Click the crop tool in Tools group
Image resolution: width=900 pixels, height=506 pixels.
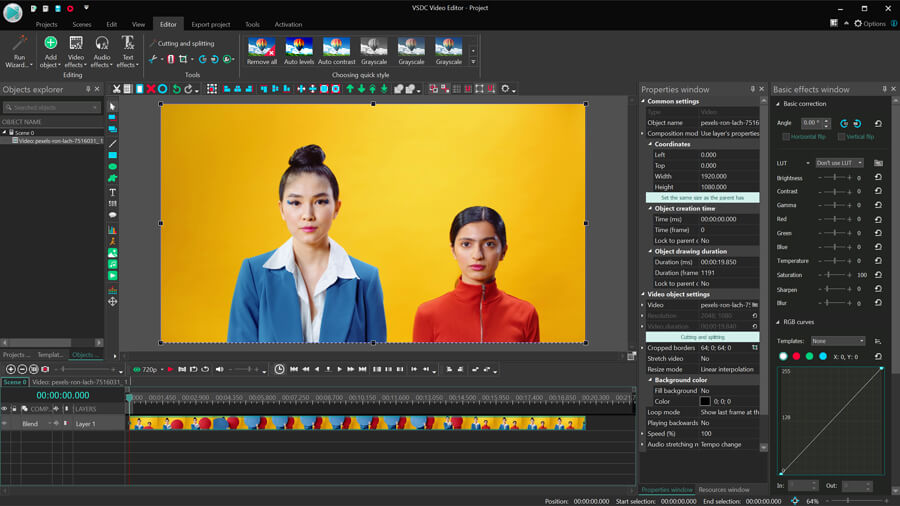point(183,59)
